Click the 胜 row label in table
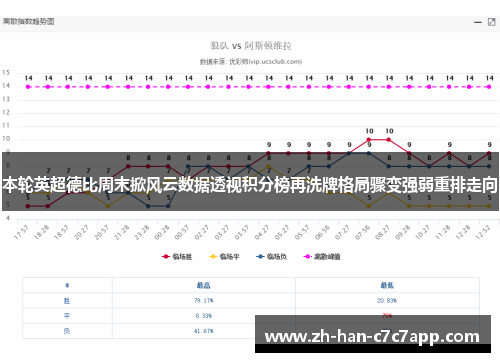 67,301
